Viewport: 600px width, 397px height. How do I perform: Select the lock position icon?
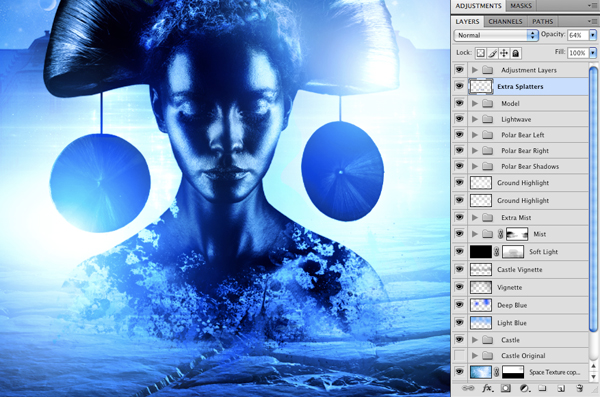[x=504, y=53]
